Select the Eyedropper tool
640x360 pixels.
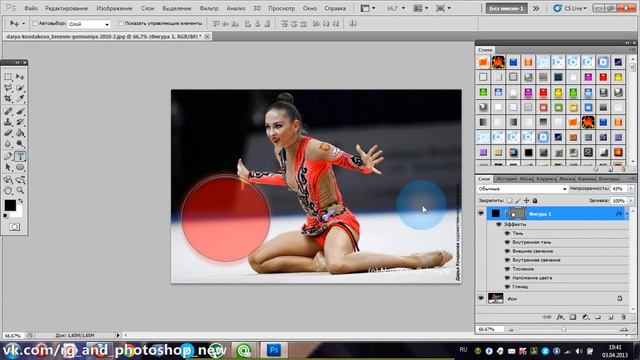20,98
